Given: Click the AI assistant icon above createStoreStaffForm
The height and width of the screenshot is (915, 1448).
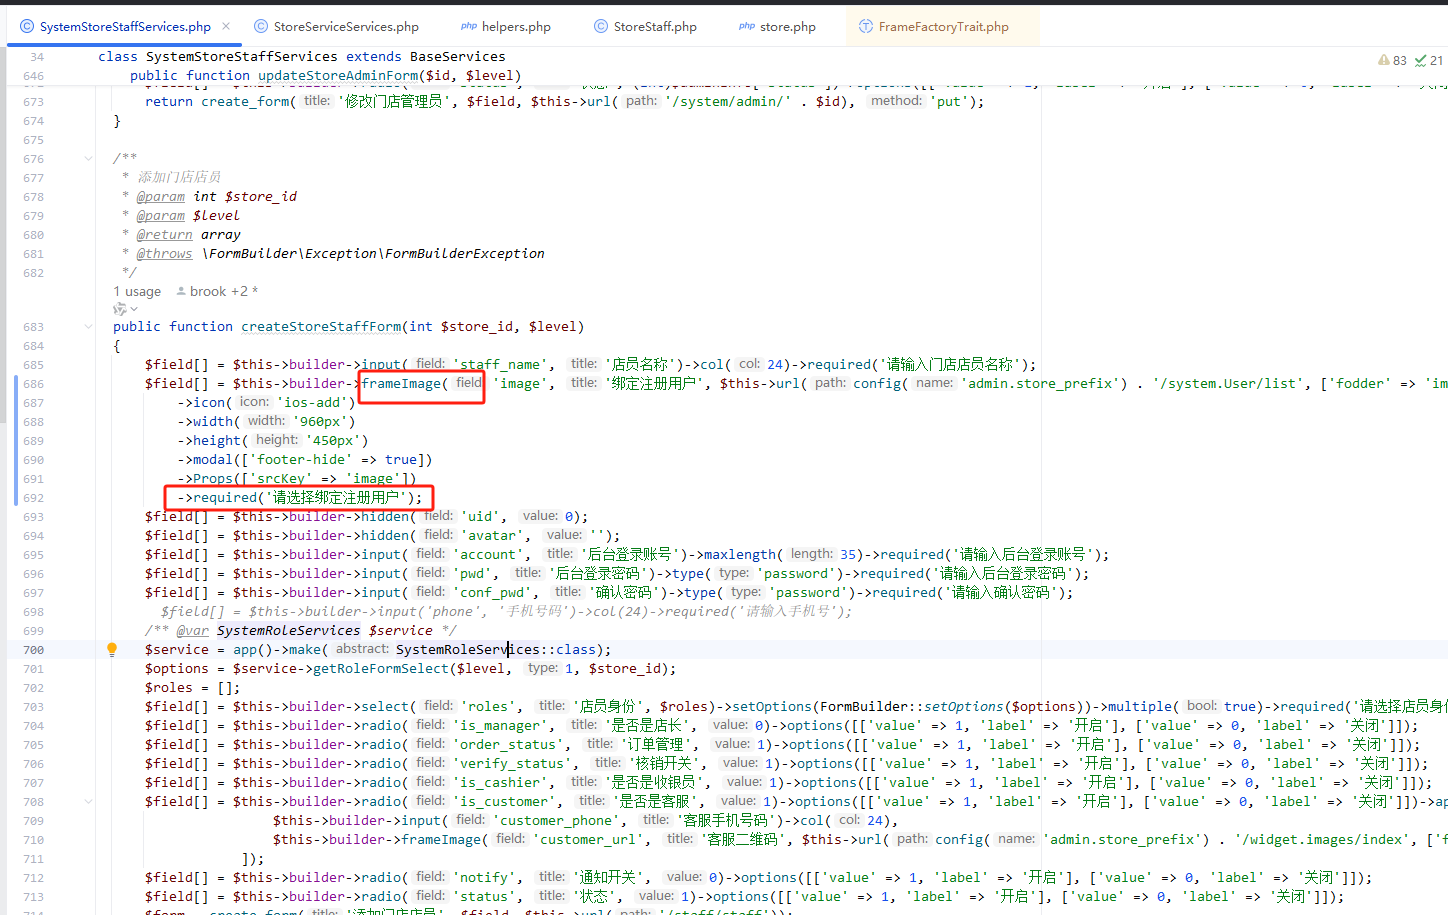Looking at the screenshot, I should pos(119,309).
